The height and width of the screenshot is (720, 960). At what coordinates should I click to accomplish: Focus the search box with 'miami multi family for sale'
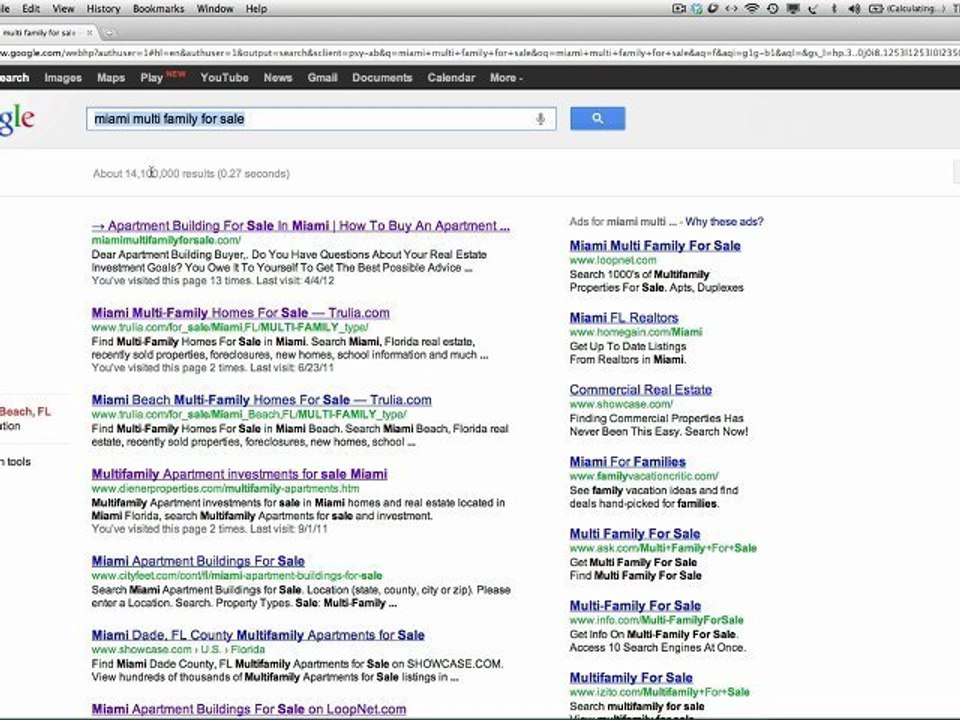point(321,119)
